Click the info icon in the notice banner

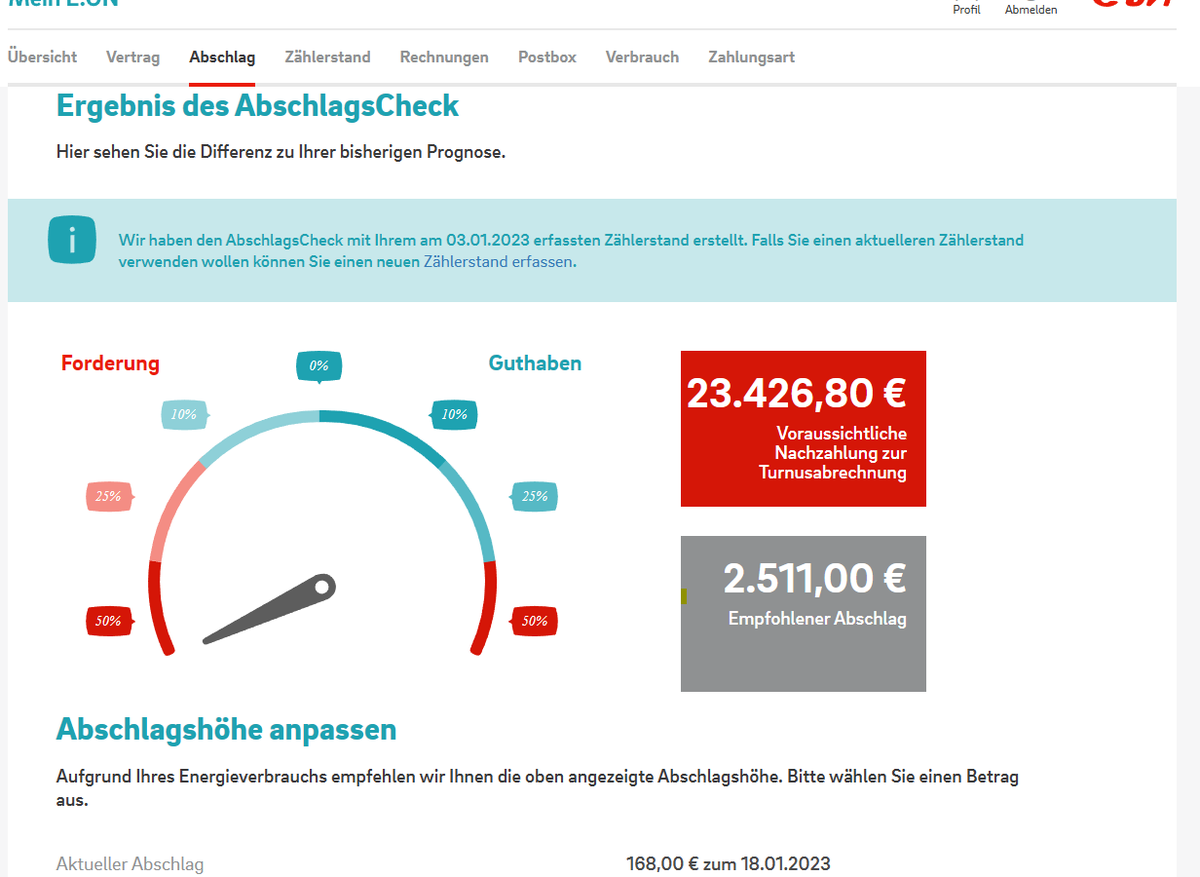(73, 240)
